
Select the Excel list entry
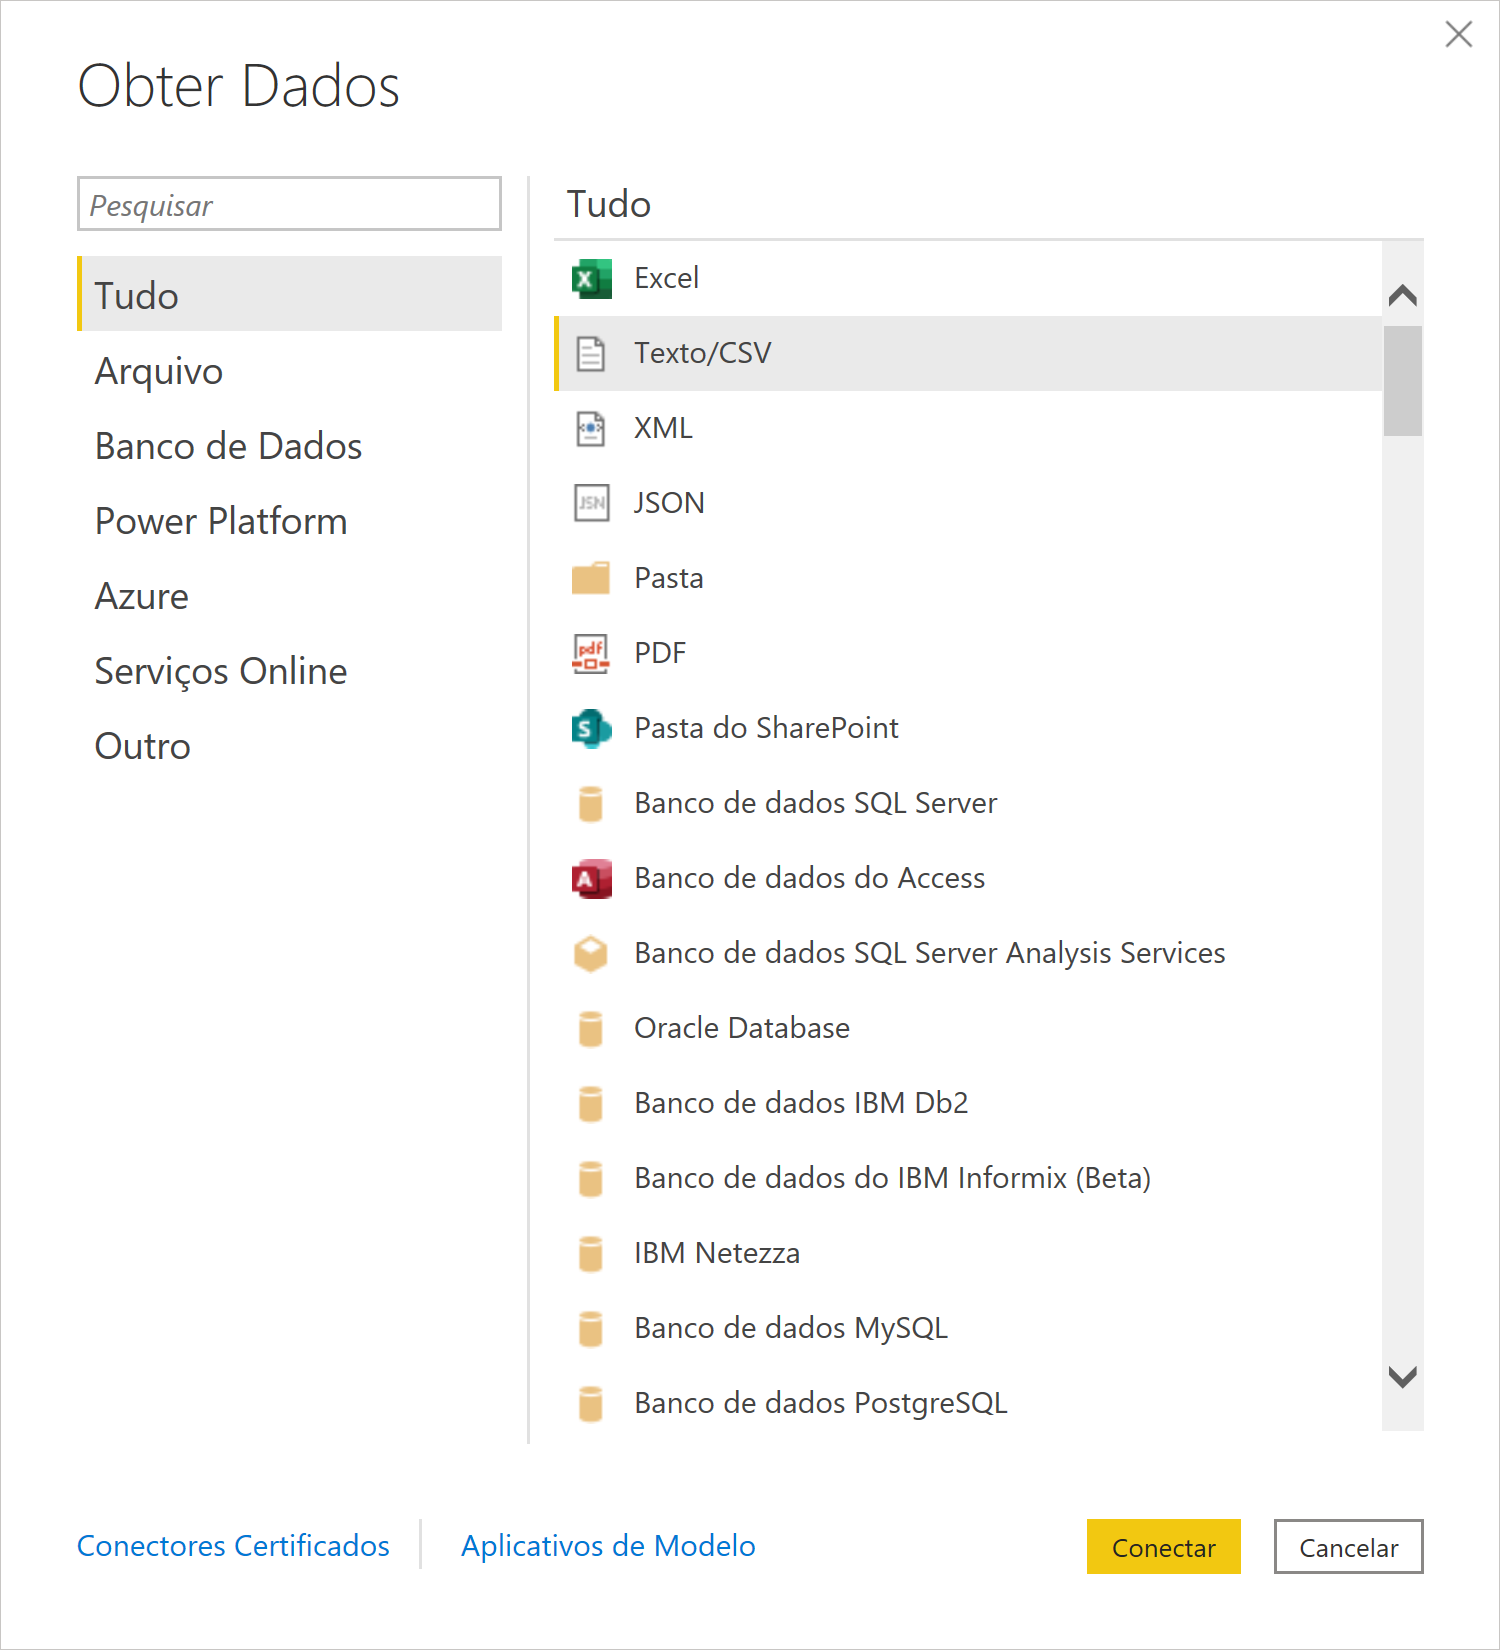(x=968, y=279)
